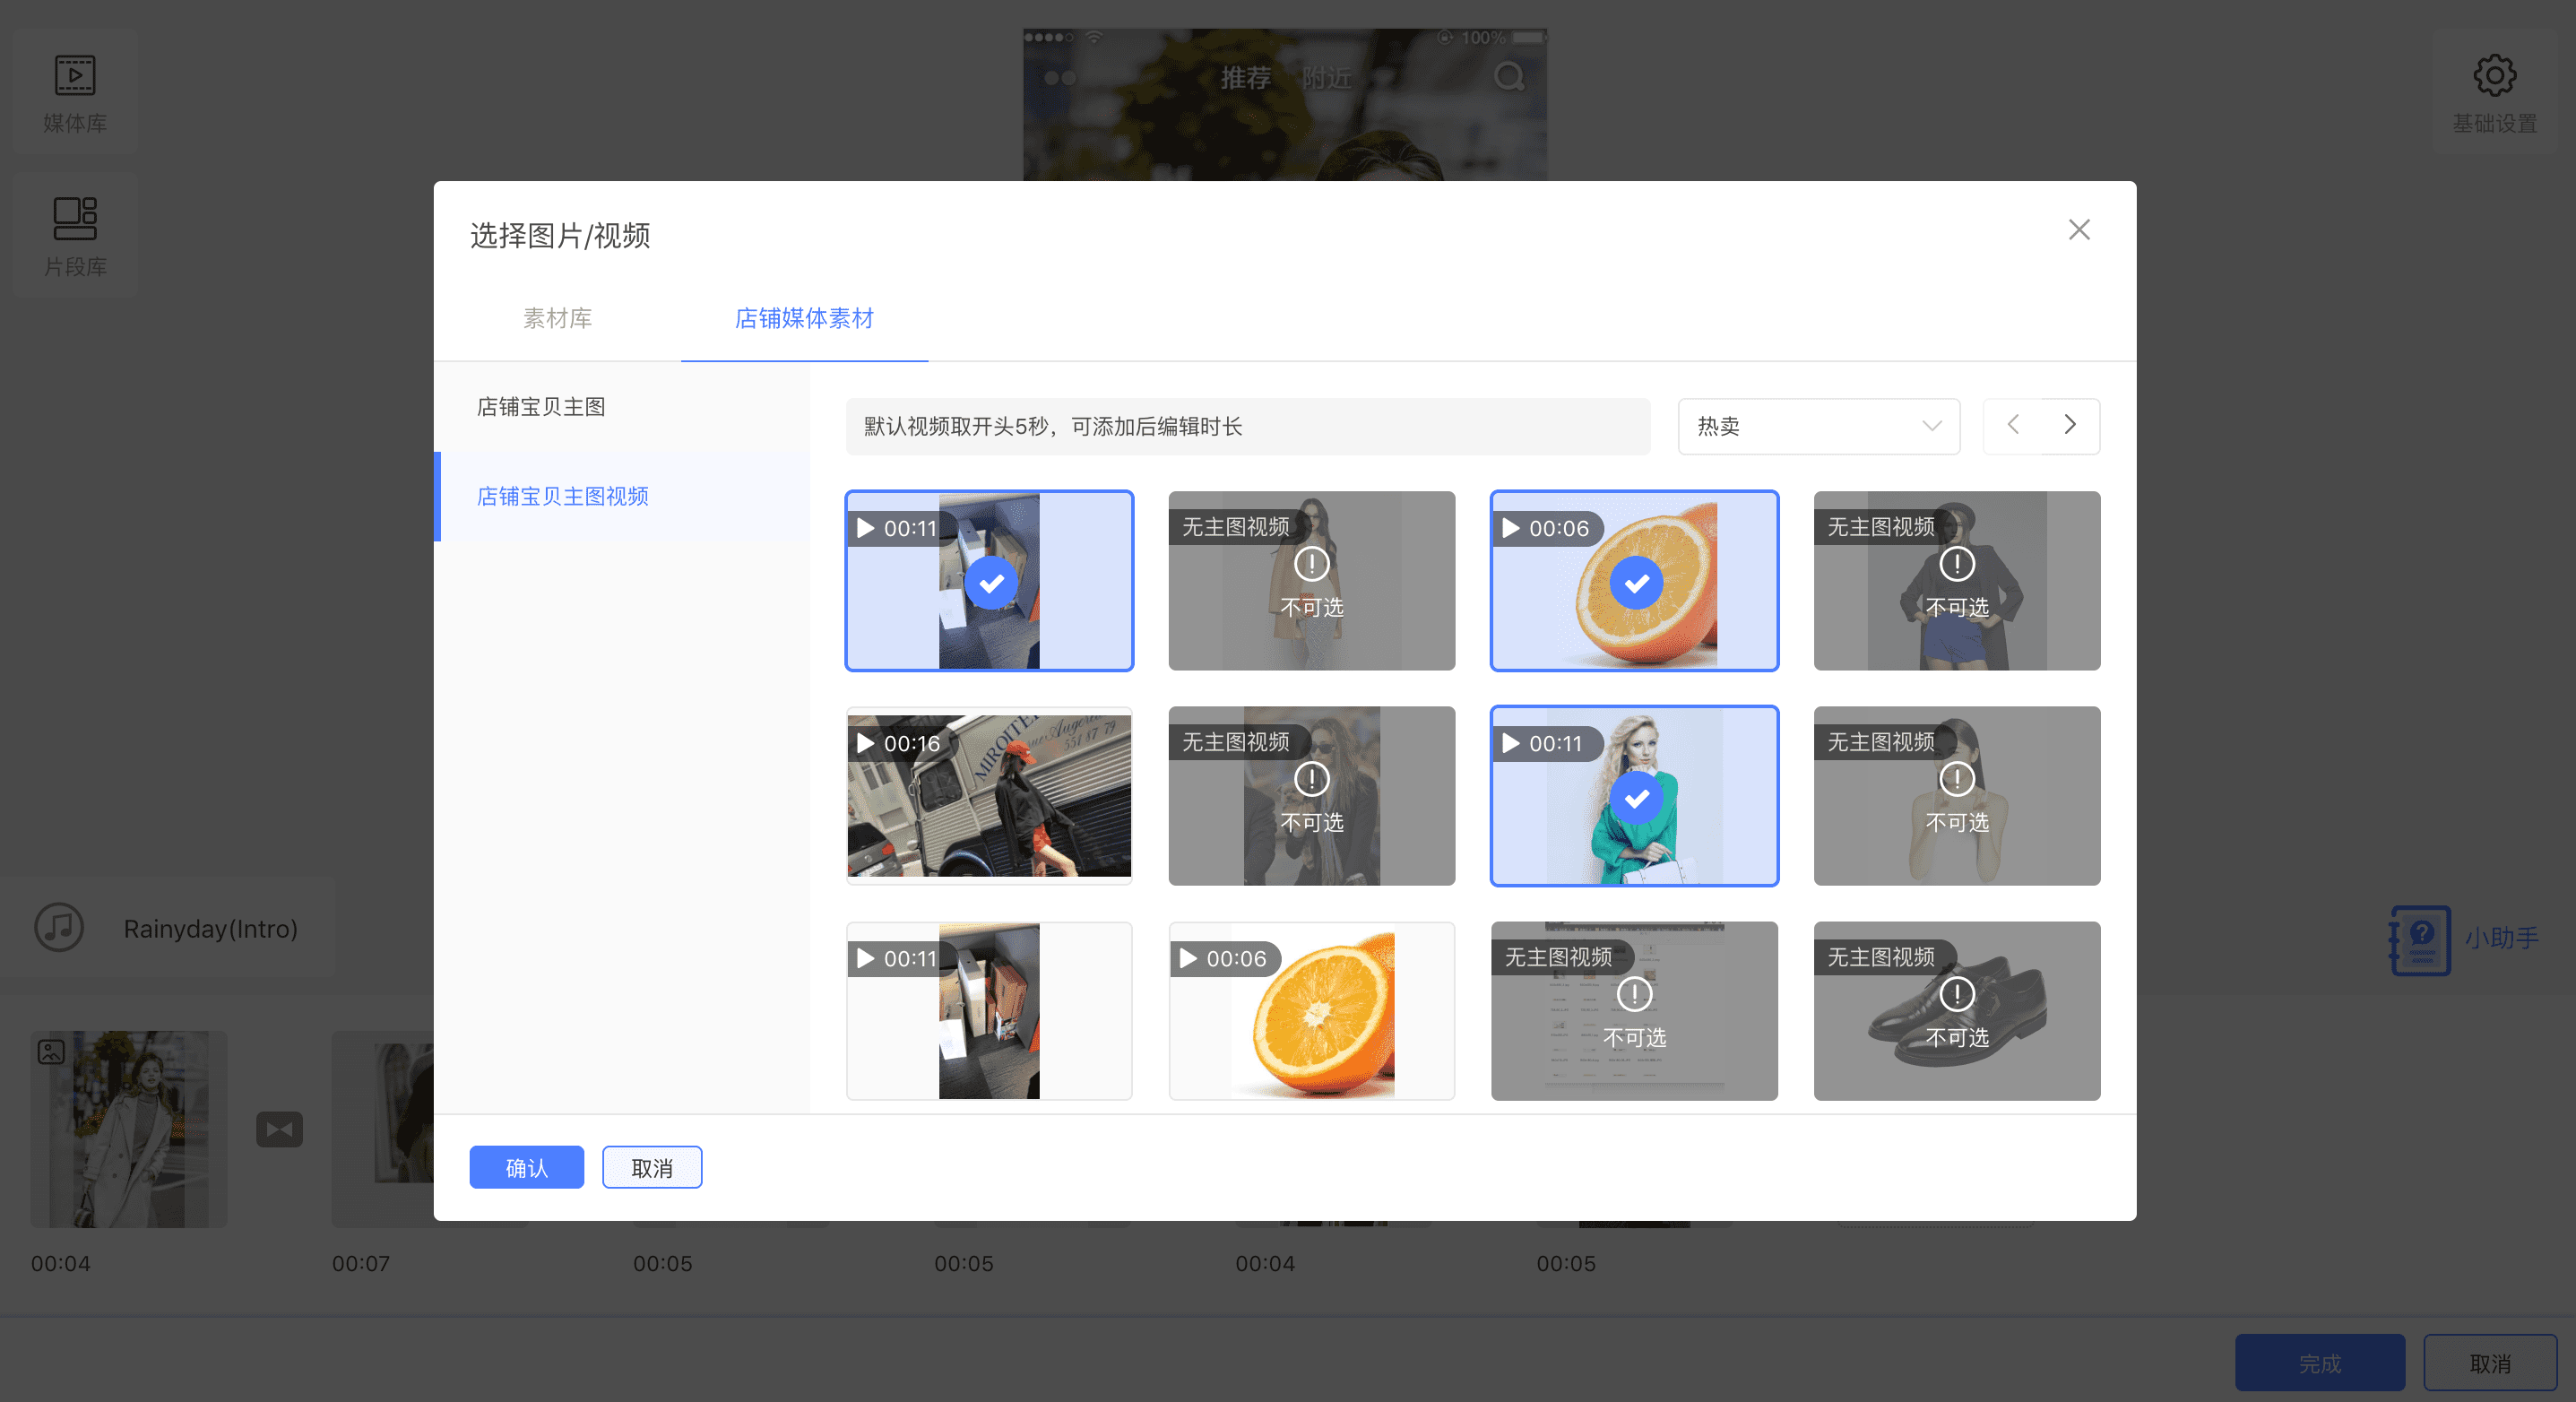Click image icon on first timeline clip

click(51, 1052)
